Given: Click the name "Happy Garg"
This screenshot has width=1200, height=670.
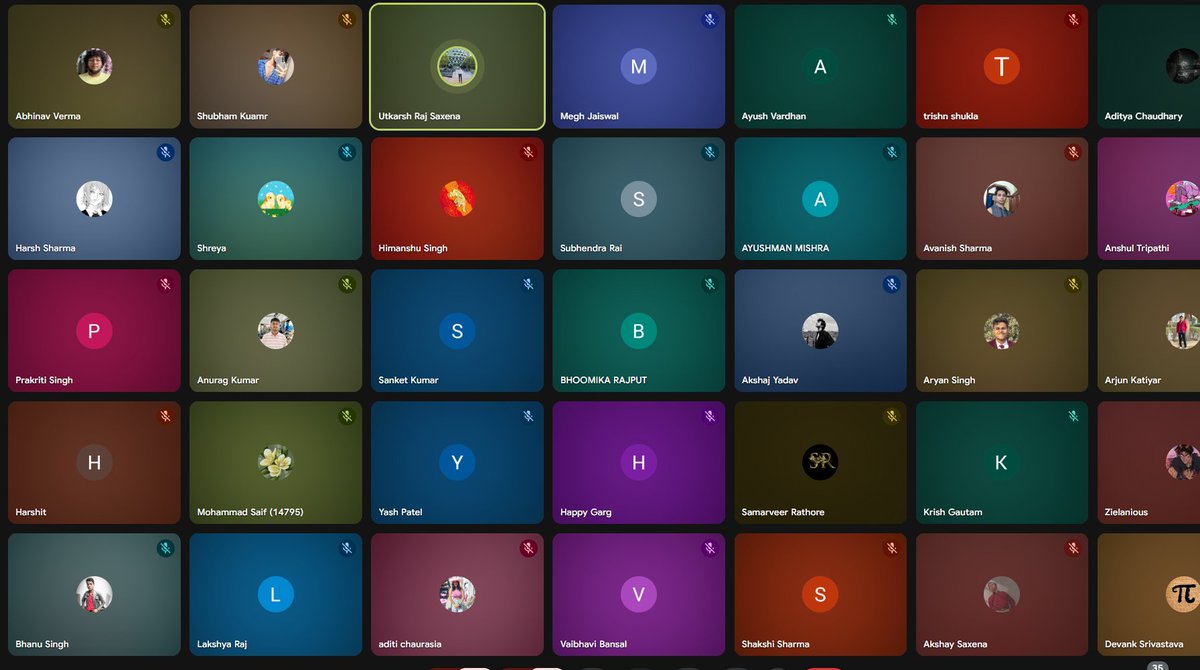Looking at the screenshot, I should 586,512.
